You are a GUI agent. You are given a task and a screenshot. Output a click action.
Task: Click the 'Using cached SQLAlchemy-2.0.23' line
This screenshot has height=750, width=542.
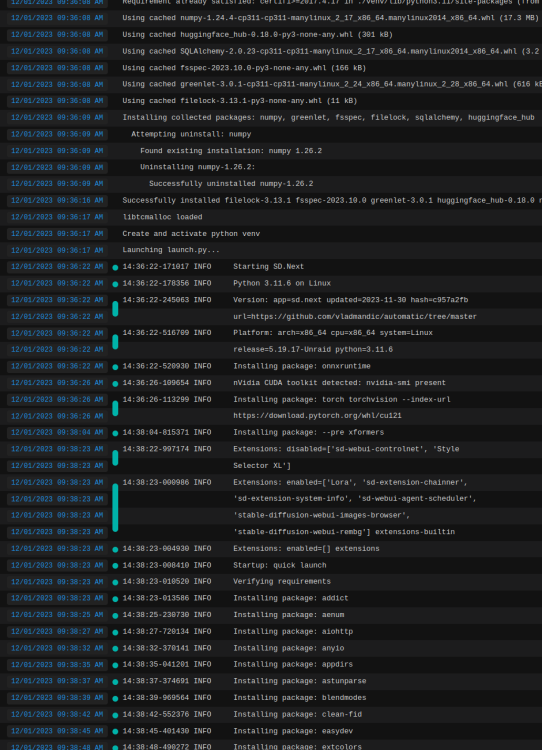pyautogui.click(x=331, y=51)
